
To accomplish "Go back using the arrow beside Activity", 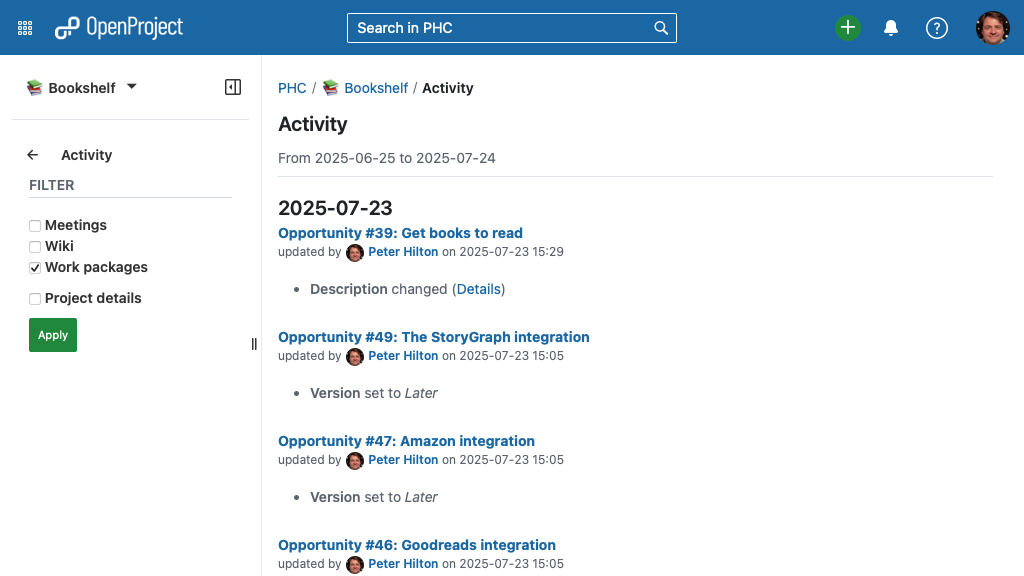I will [33, 155].
